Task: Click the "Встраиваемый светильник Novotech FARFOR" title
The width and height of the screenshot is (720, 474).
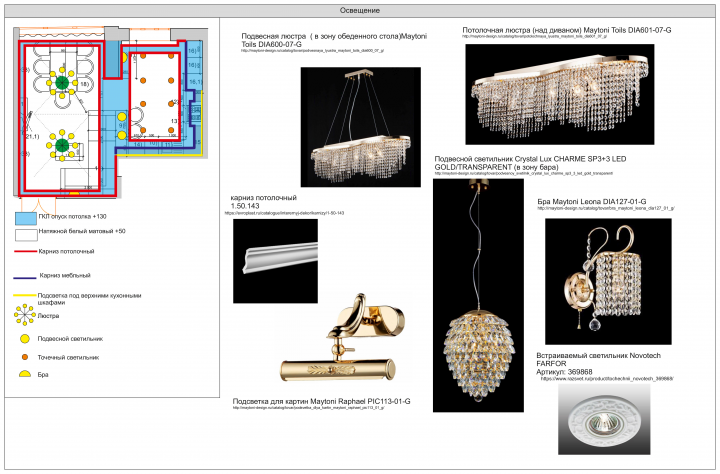Action: click(x=598, y=360)
